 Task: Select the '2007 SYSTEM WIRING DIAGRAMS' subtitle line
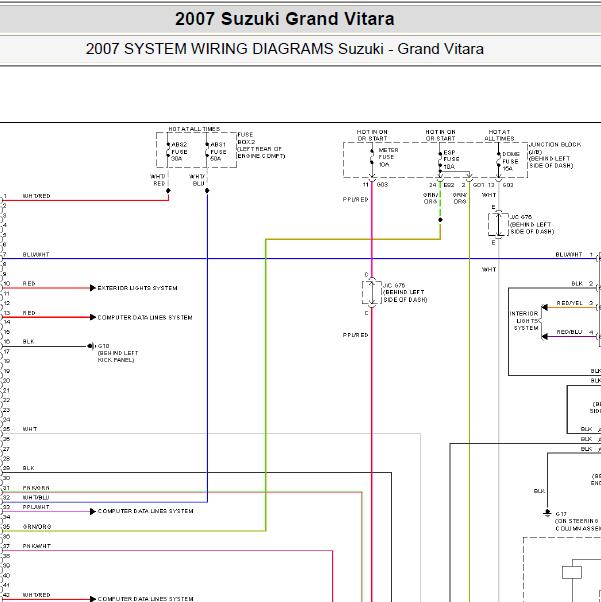[x=285, y=49]
